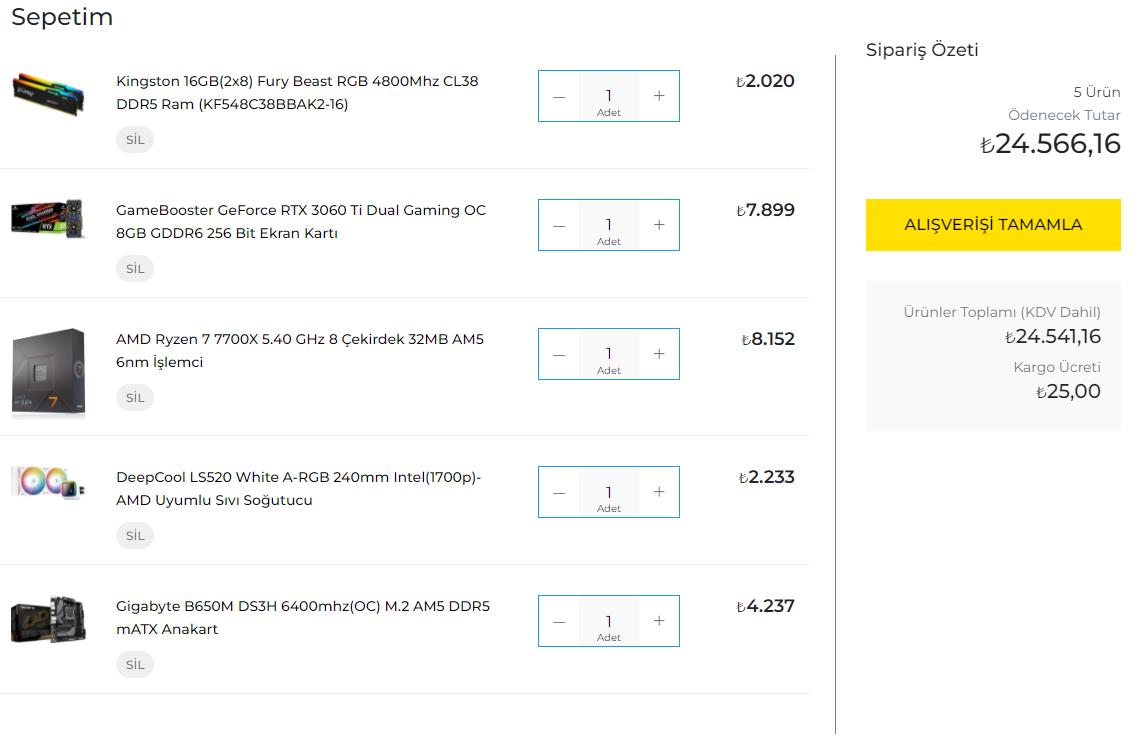Screen dimensions: 1134x755
Task: Increase quantity of GameBooster RTX 3060 Ti
Action: (659, 225)
